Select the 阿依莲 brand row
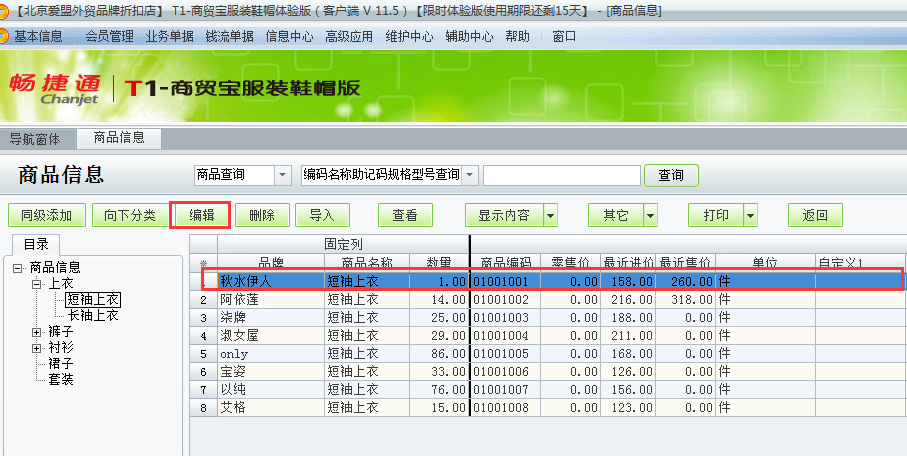907x456 pixels. [x=271, y=300]
